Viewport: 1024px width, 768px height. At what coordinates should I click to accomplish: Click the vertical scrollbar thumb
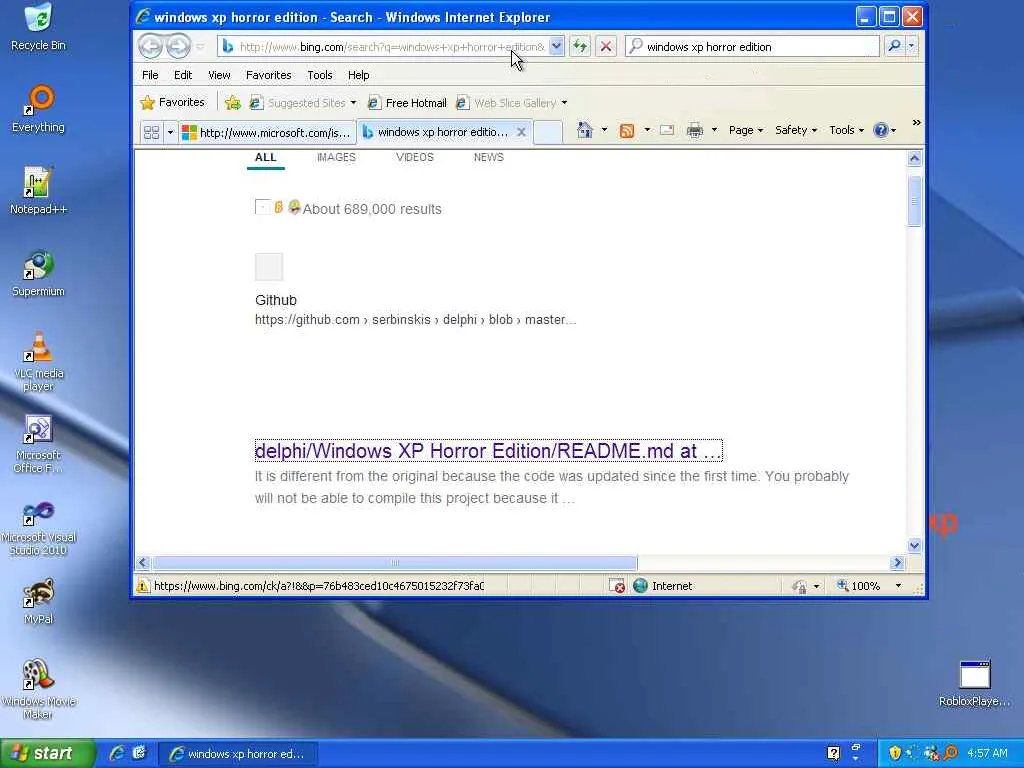pyautogui.click(x=914, y=202)
